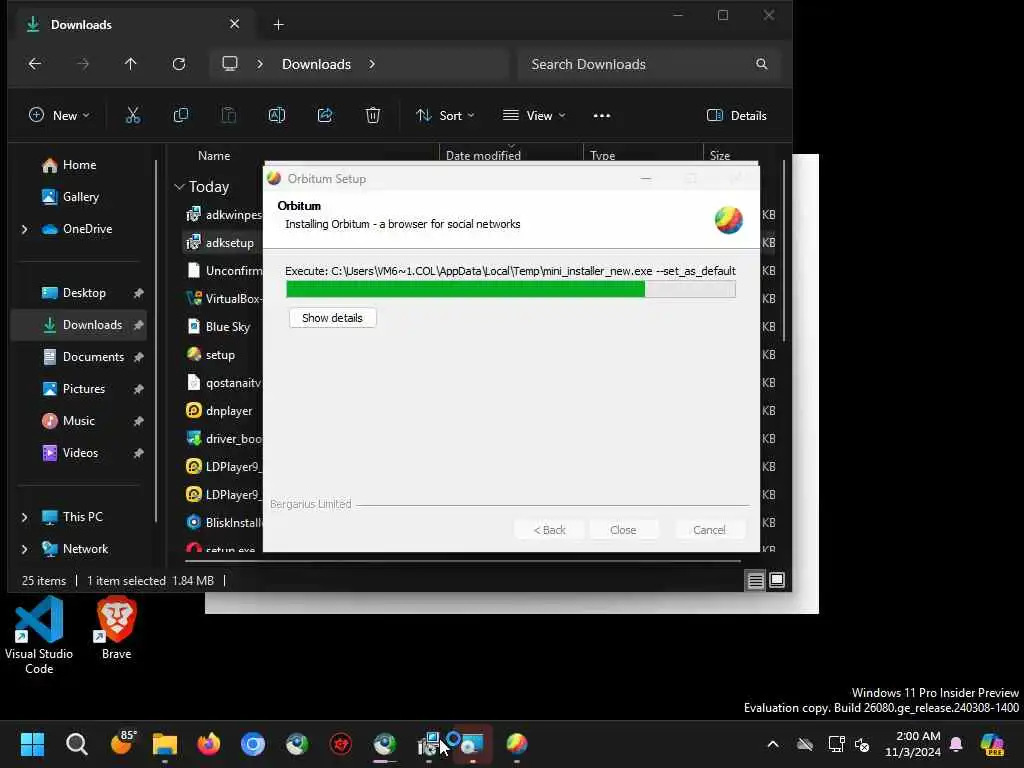Select the Blue Sky file
1024x768 pixels.
point(219,327)
